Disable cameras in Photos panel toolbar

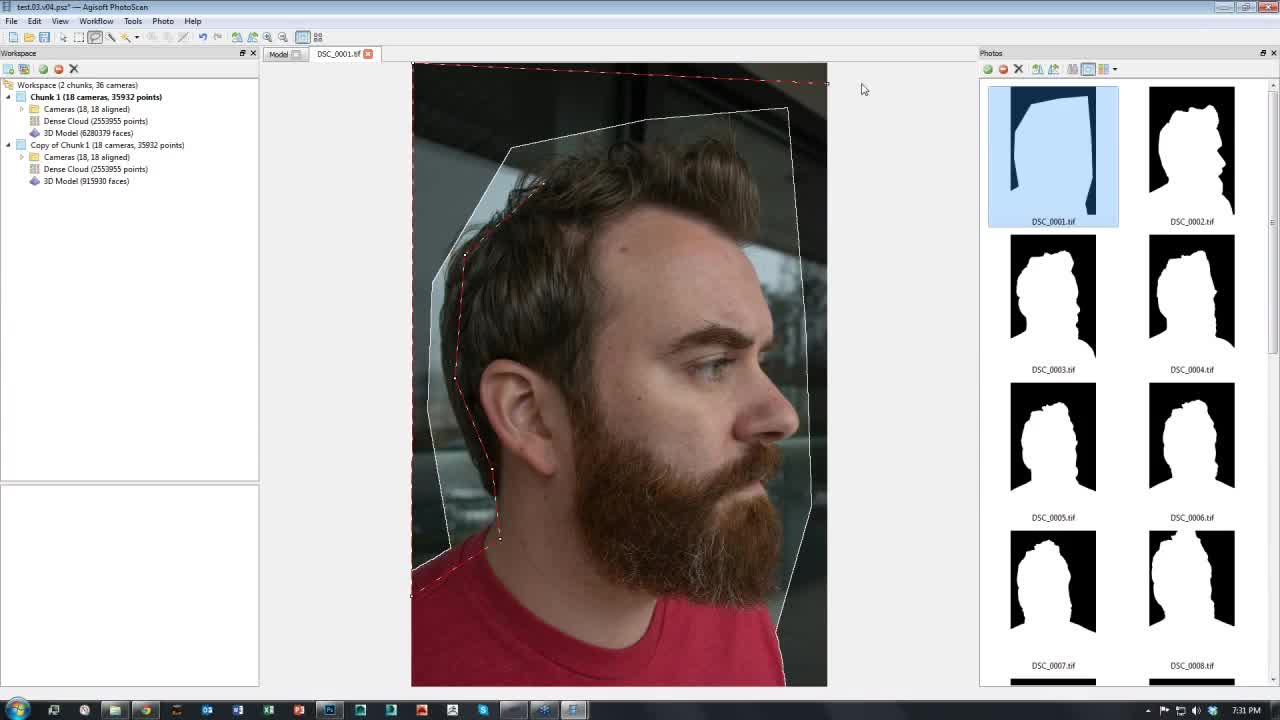(1003, 69)
